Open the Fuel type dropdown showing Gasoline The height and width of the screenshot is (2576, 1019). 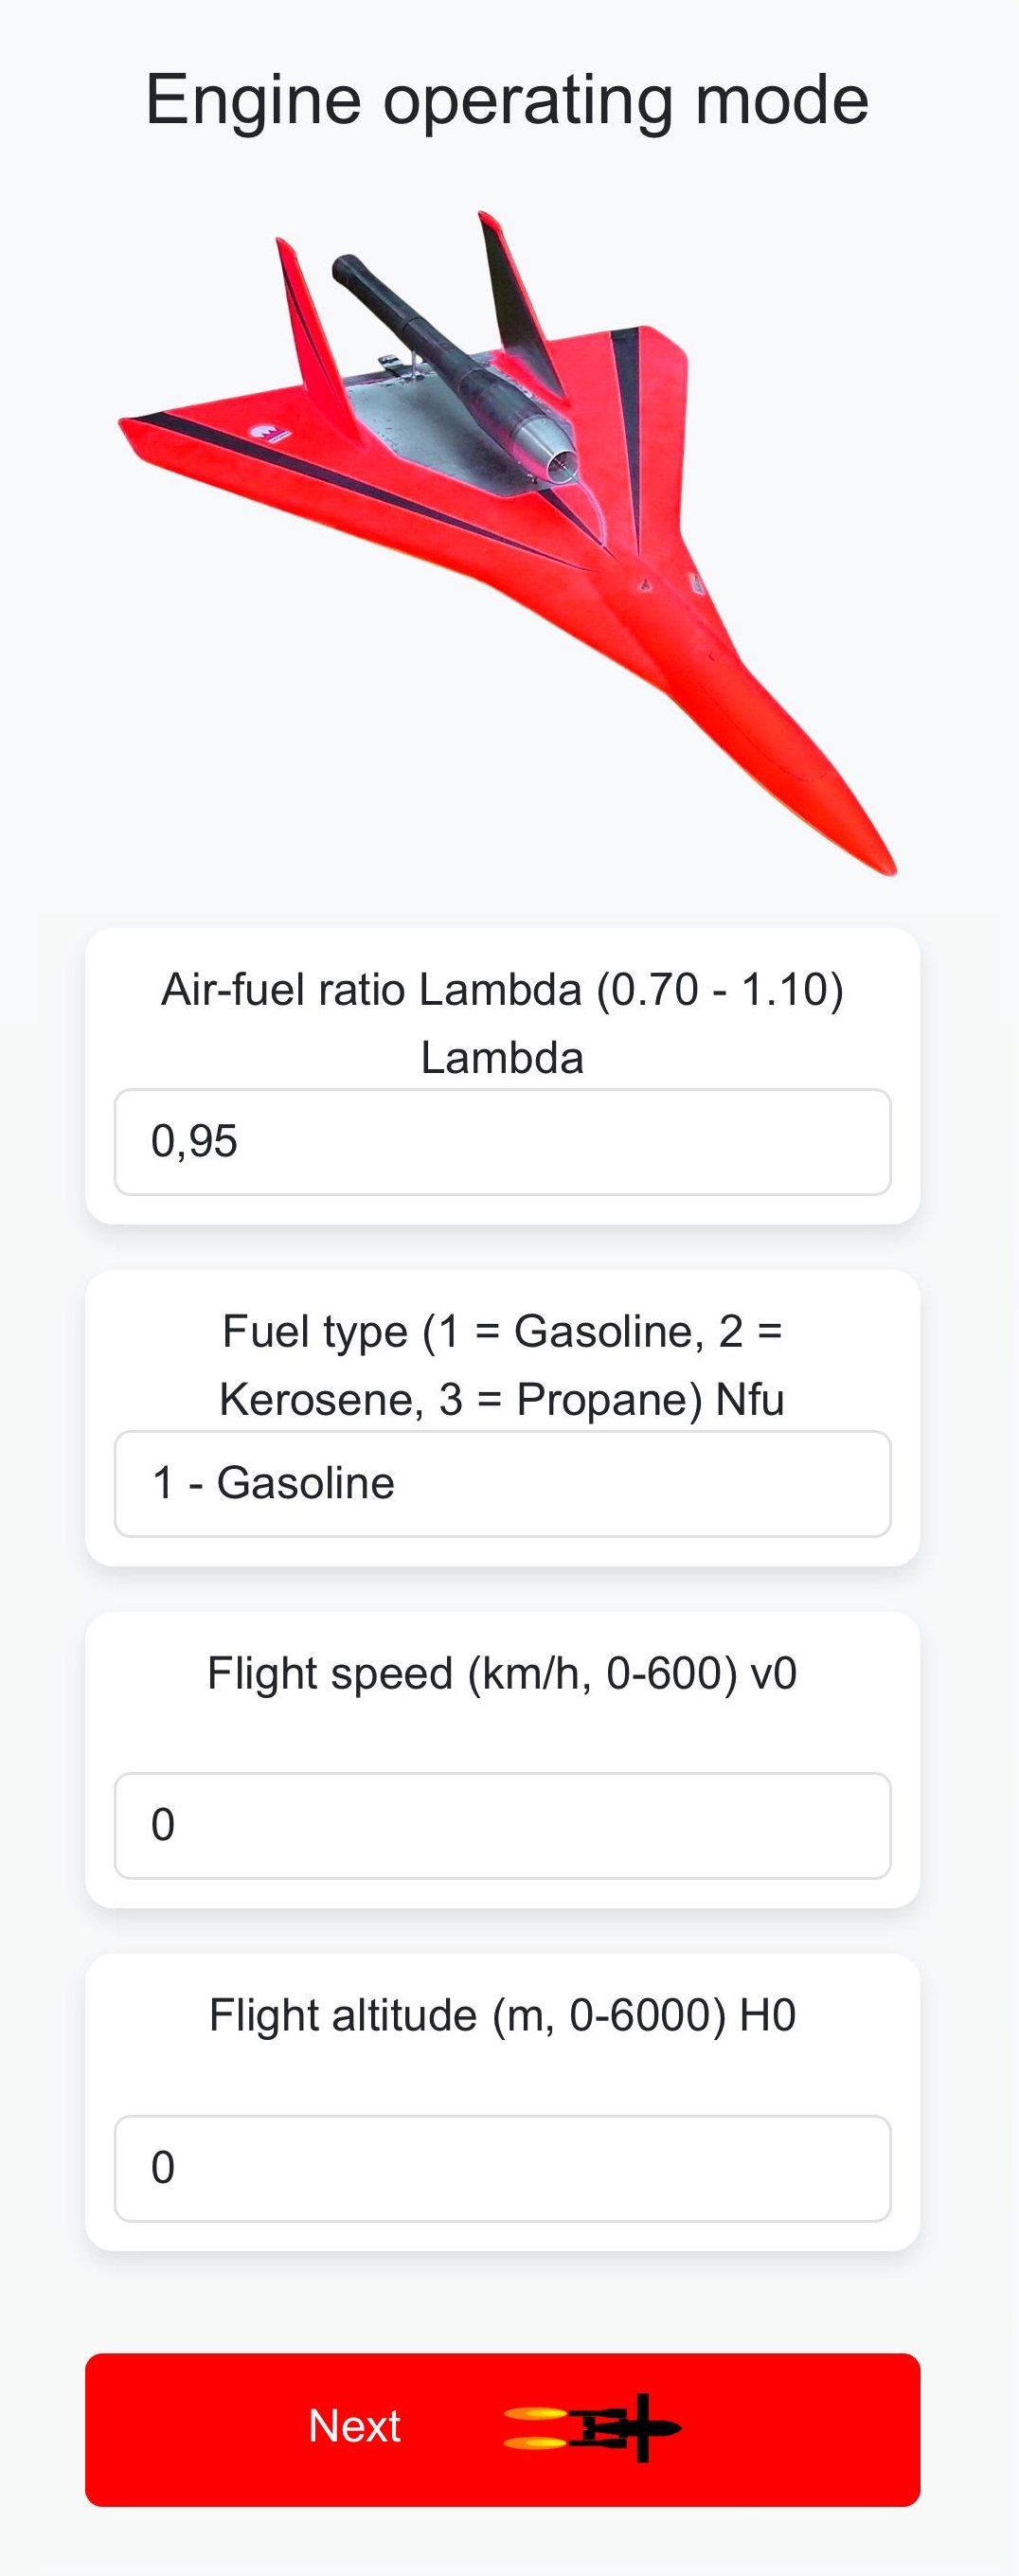(502, 1484)
